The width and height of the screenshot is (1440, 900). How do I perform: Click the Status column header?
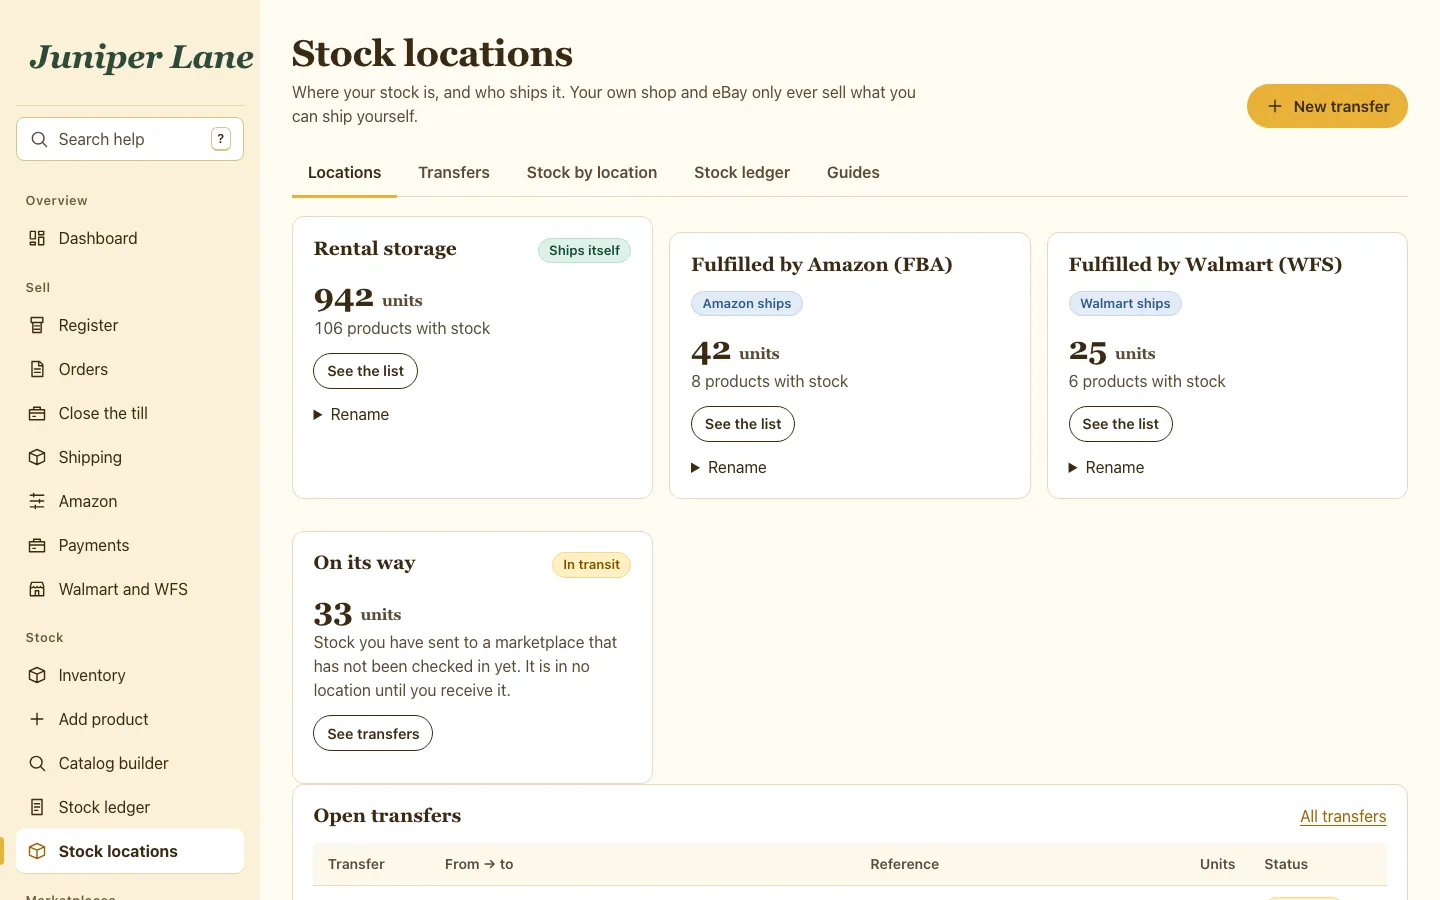point(1286,864)
